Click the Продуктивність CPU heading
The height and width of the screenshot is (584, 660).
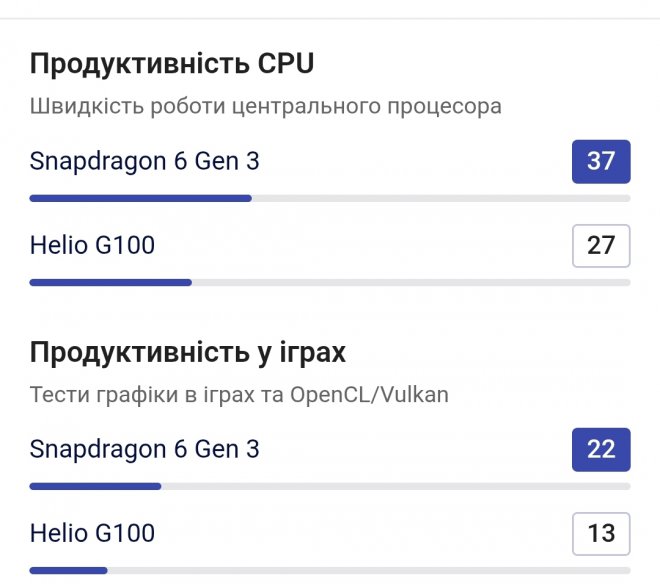tap(171, 64)
